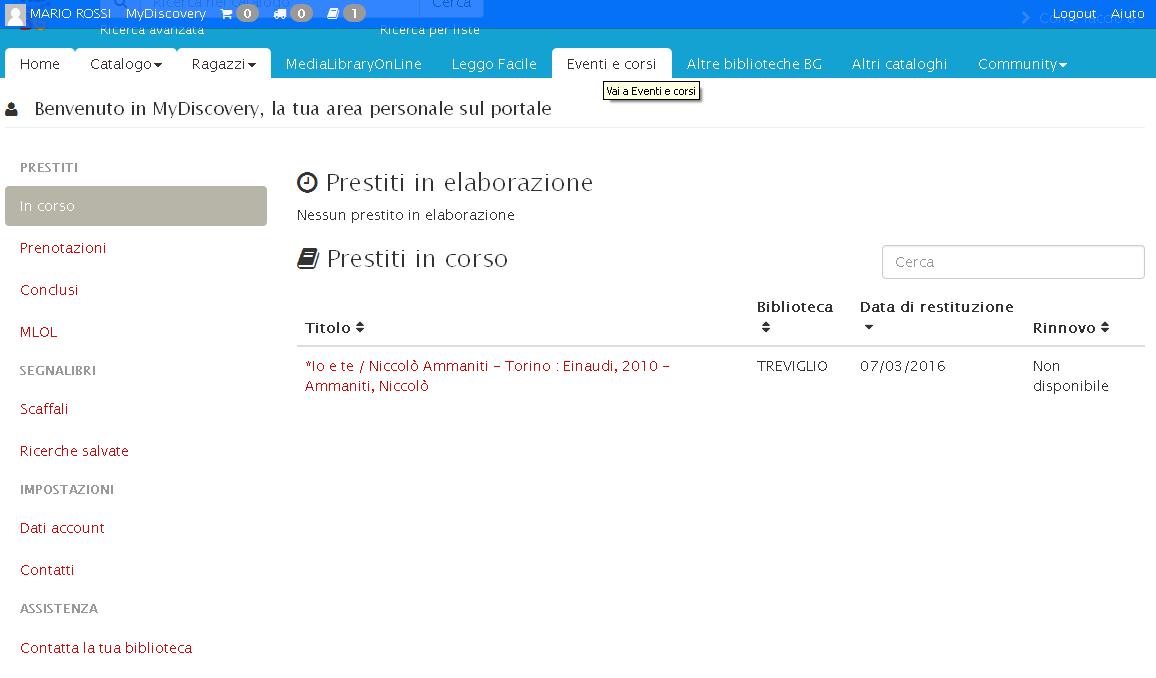Open the shopping cart icon

click(228, 13)
